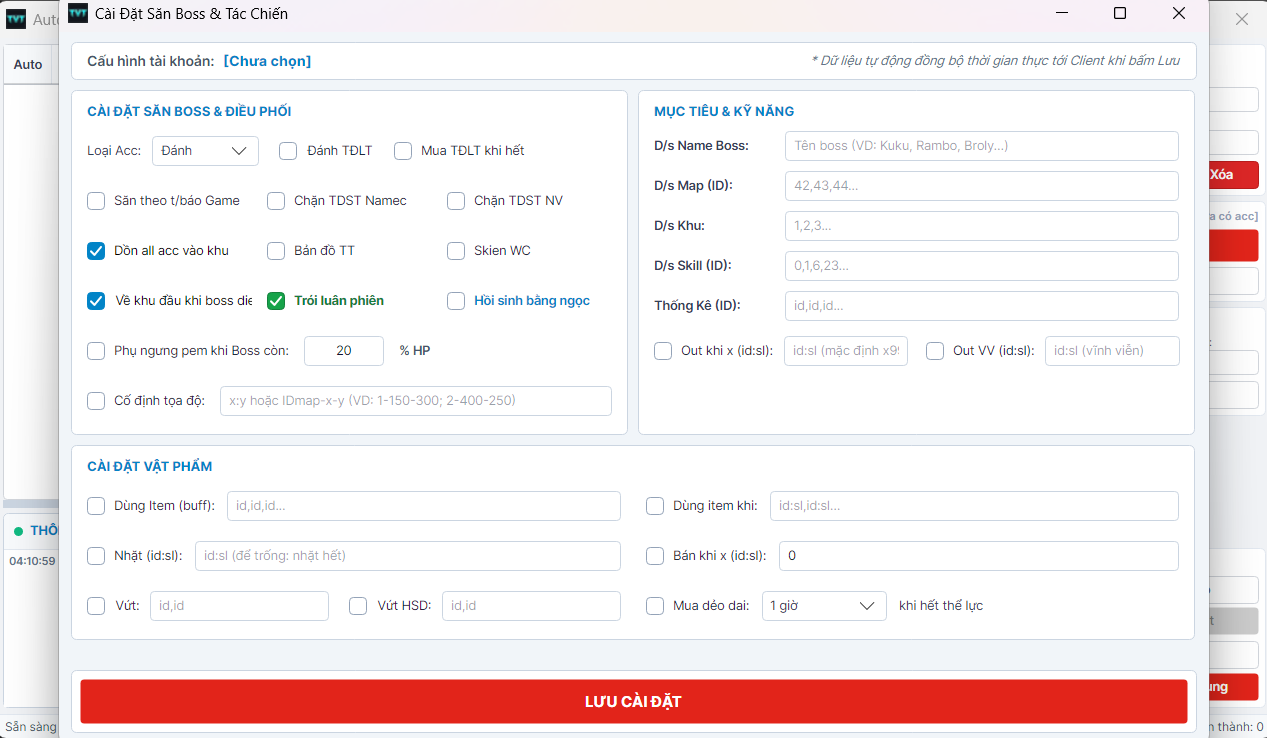Open the Loại Acc dropdown
This screenshot has width=1267, height=738.
click(x=205, y=151)
